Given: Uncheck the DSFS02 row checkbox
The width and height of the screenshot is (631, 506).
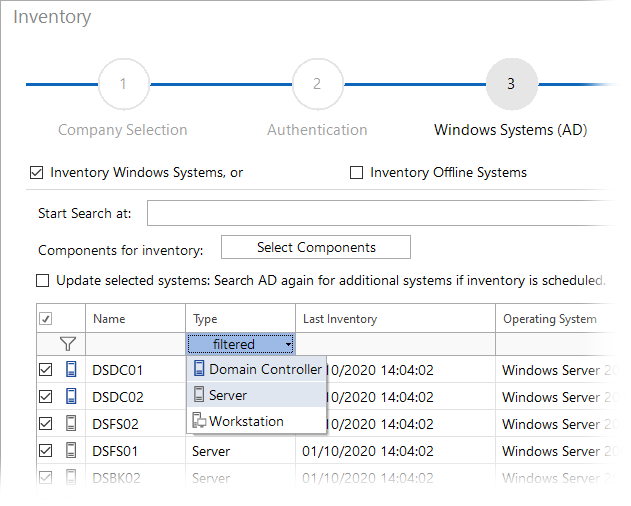Looking at the screenshot, I should coord(45,423).
